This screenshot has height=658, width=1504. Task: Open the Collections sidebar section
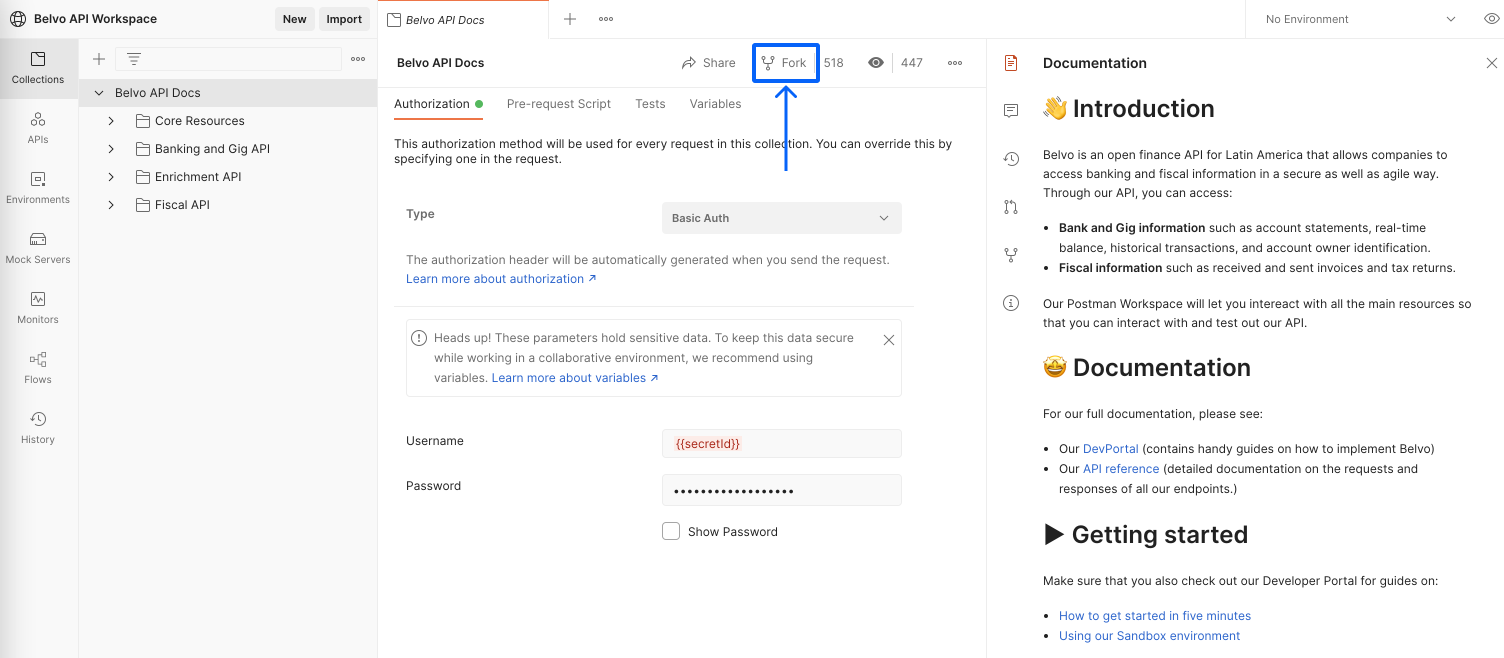click(38, 68)
